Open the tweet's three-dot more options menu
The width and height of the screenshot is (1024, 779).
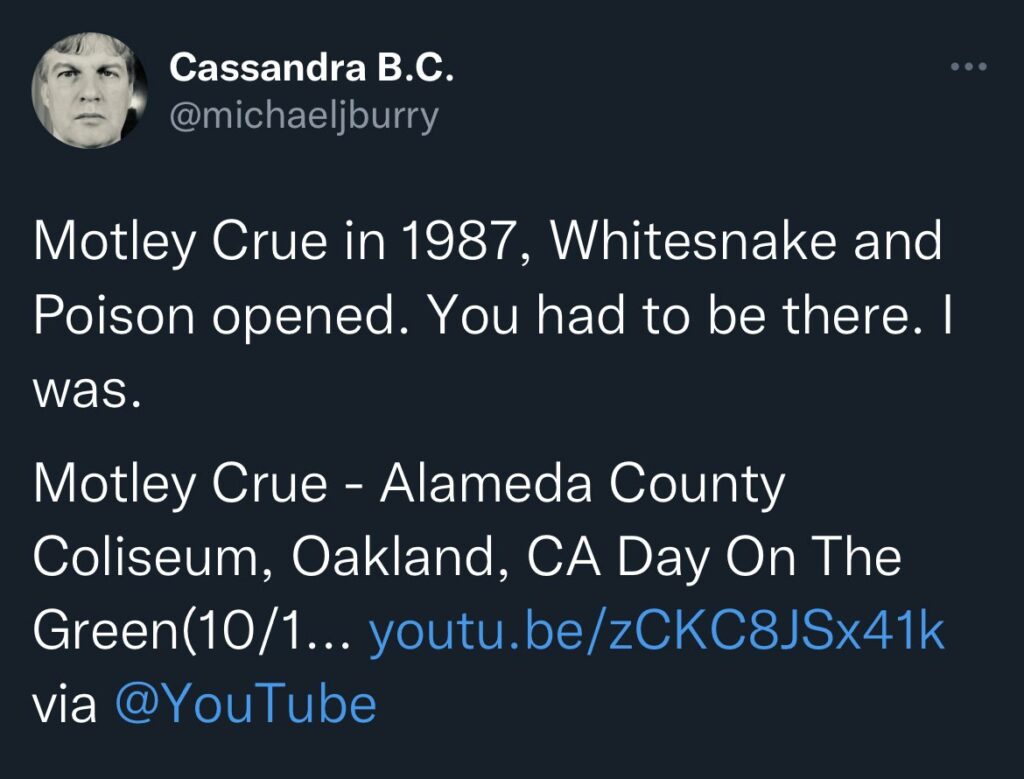[968, 67]
